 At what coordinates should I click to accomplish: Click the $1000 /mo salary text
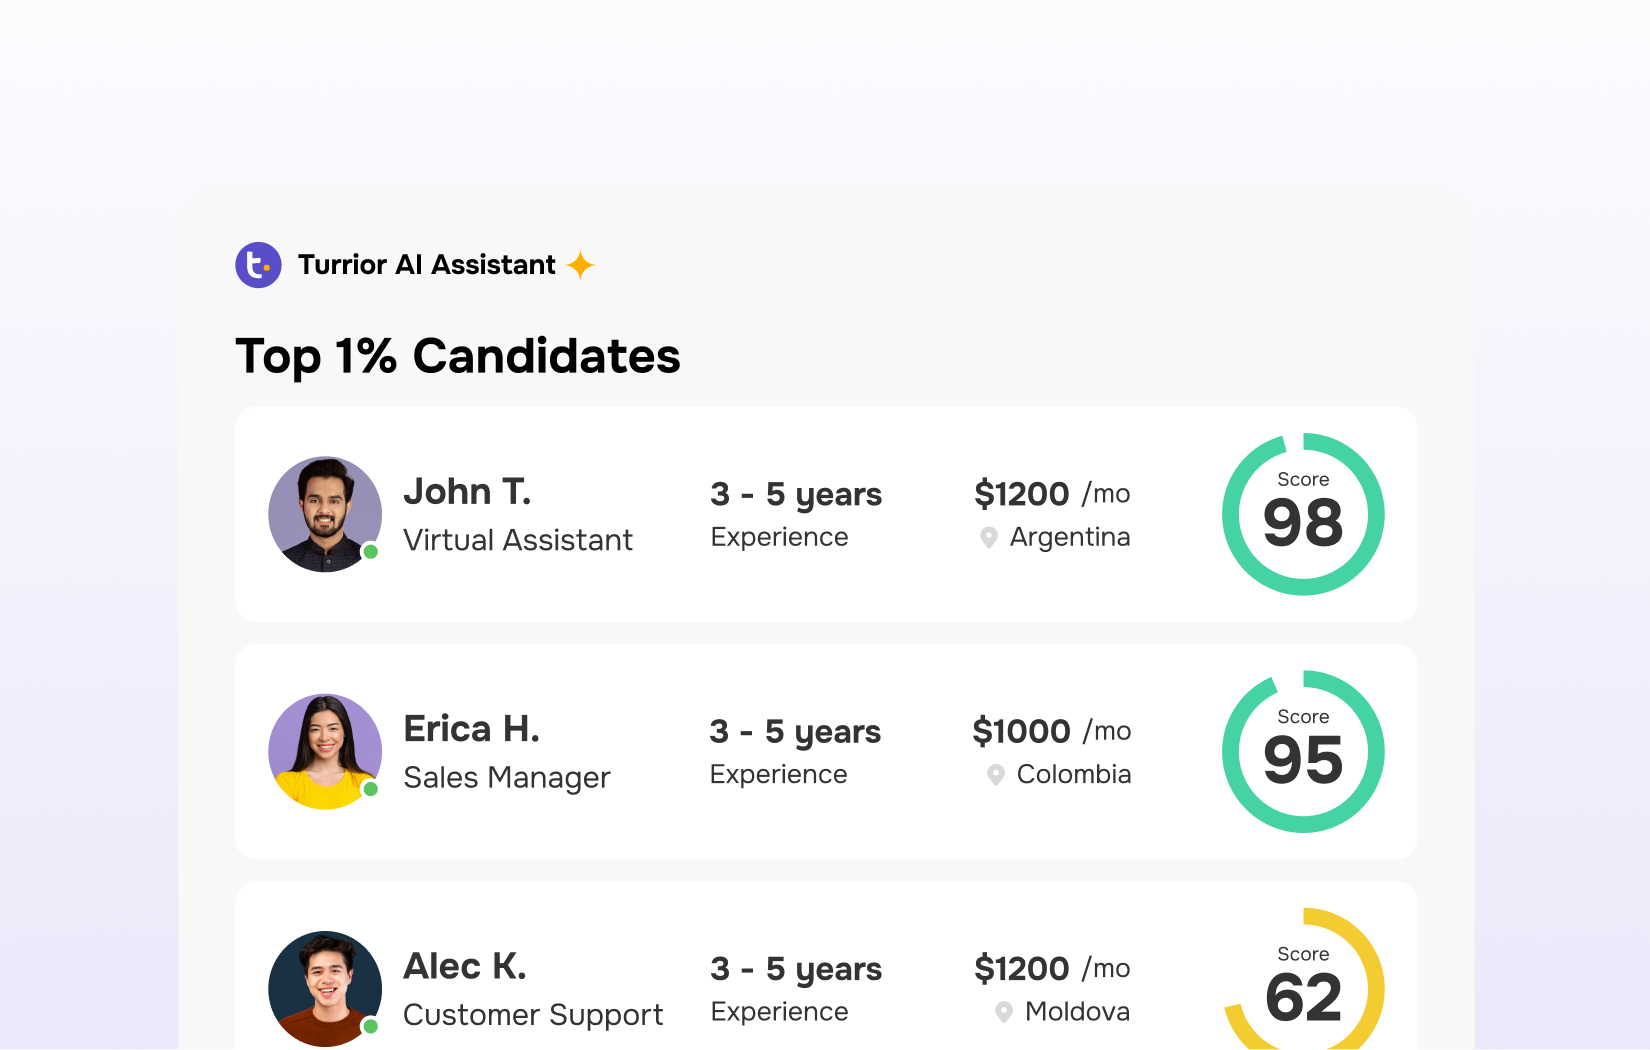coord(1052,731)
